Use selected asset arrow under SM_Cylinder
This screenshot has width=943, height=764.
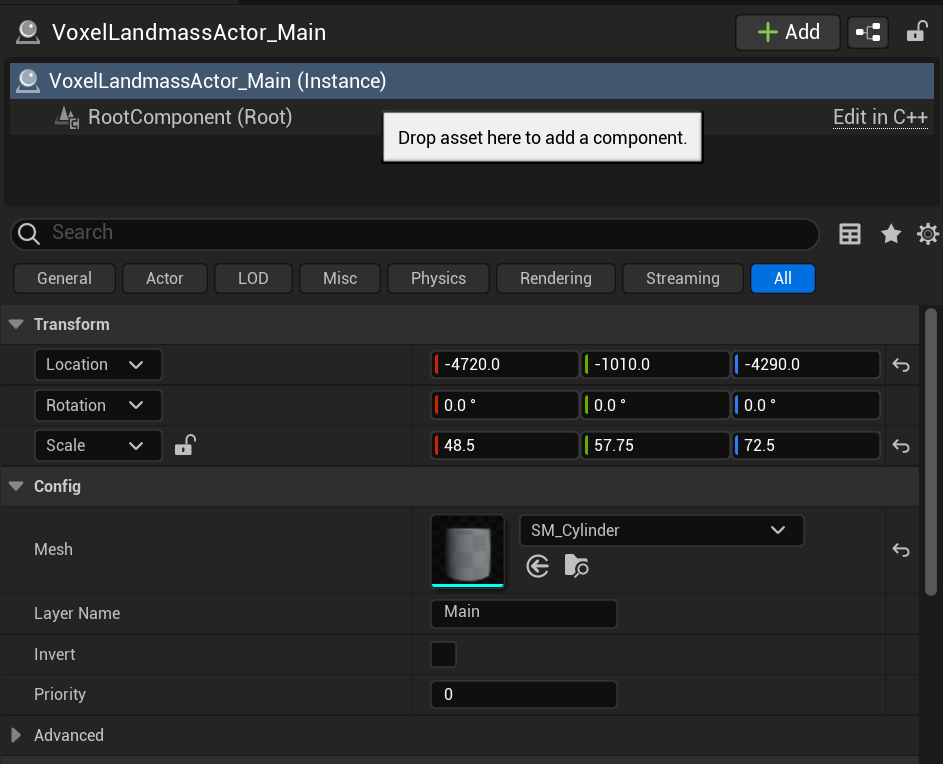537,566
